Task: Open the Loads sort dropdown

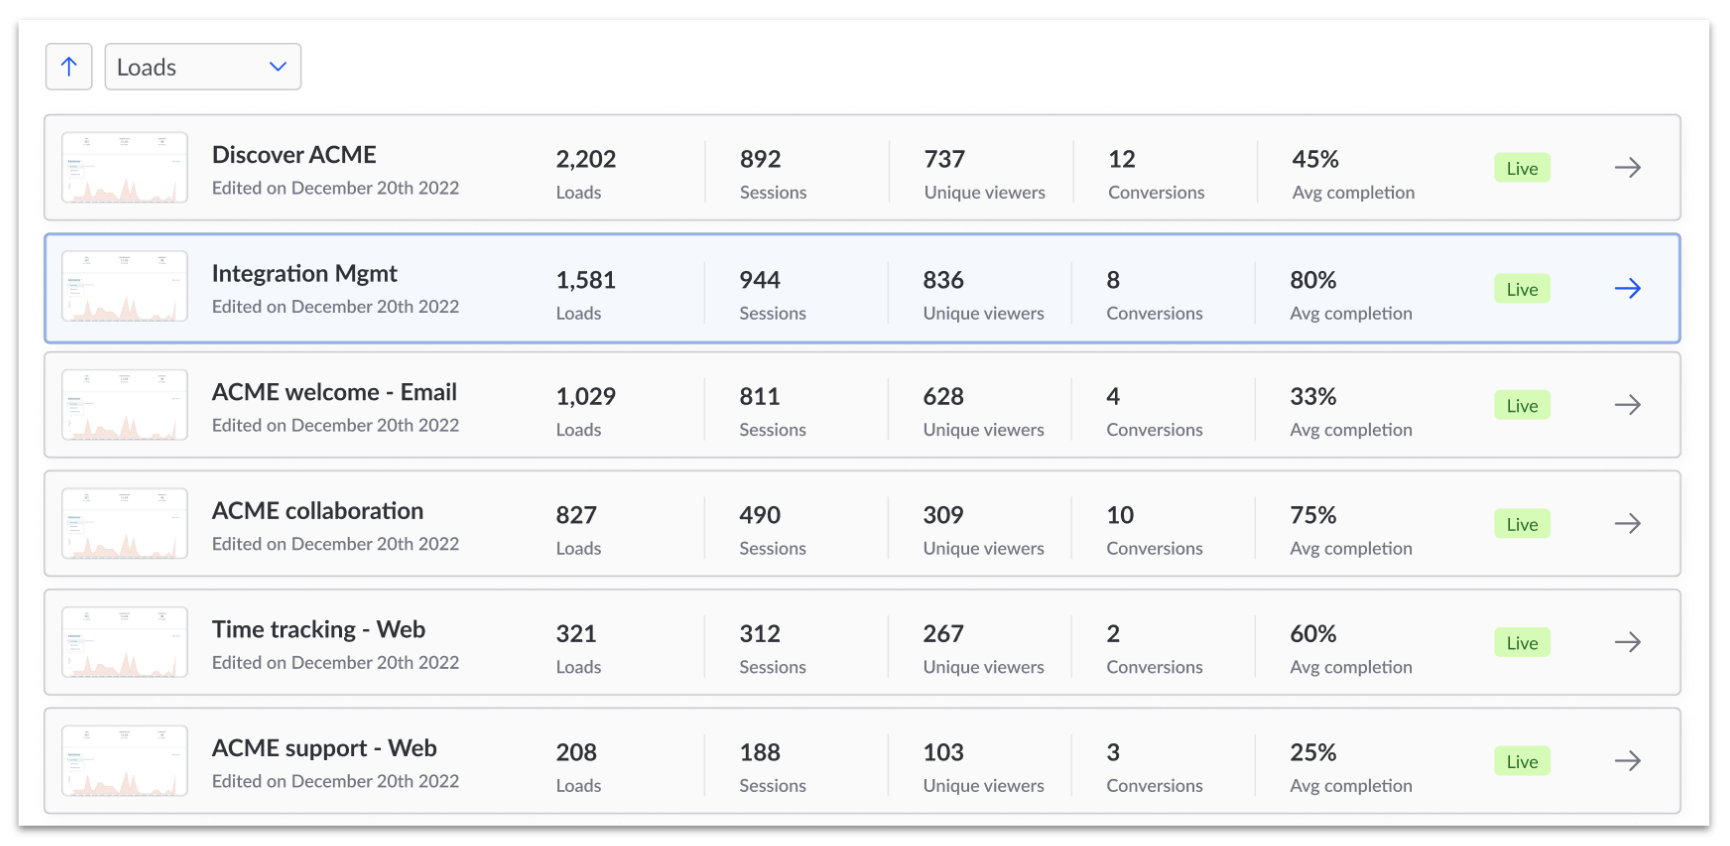Action: click(x=202, y=67)
